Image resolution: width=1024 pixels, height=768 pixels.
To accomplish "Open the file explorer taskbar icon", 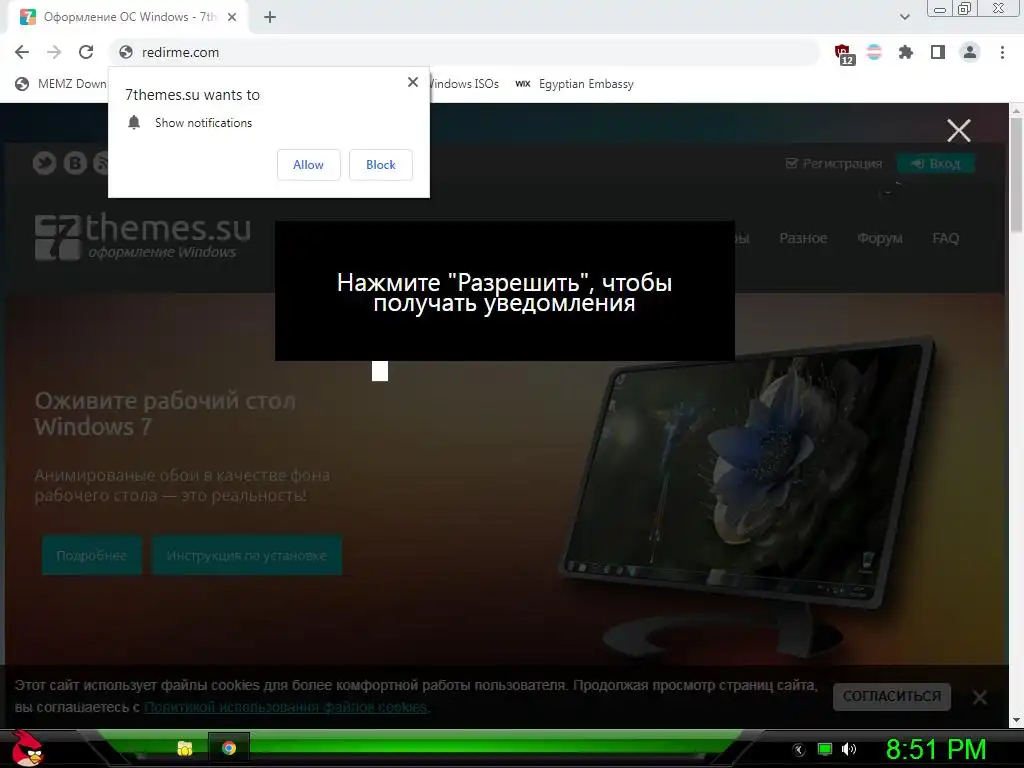I will click(185, 748).
